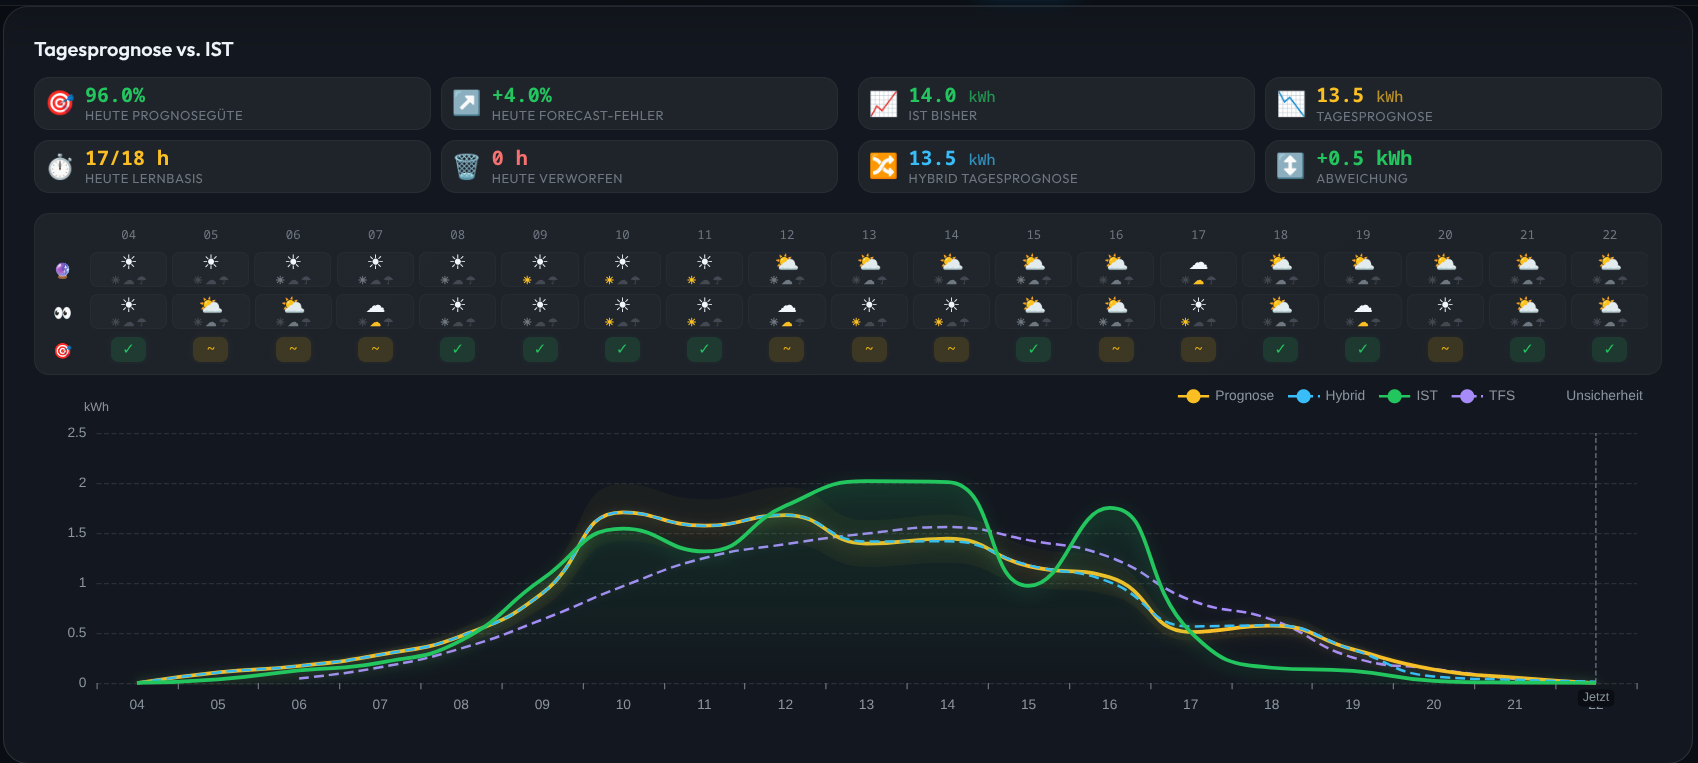Viewport: 1698px width, 763px height.
Task: Click the 1.5 label on the chart y-axis
Action: tap(77, 533)
